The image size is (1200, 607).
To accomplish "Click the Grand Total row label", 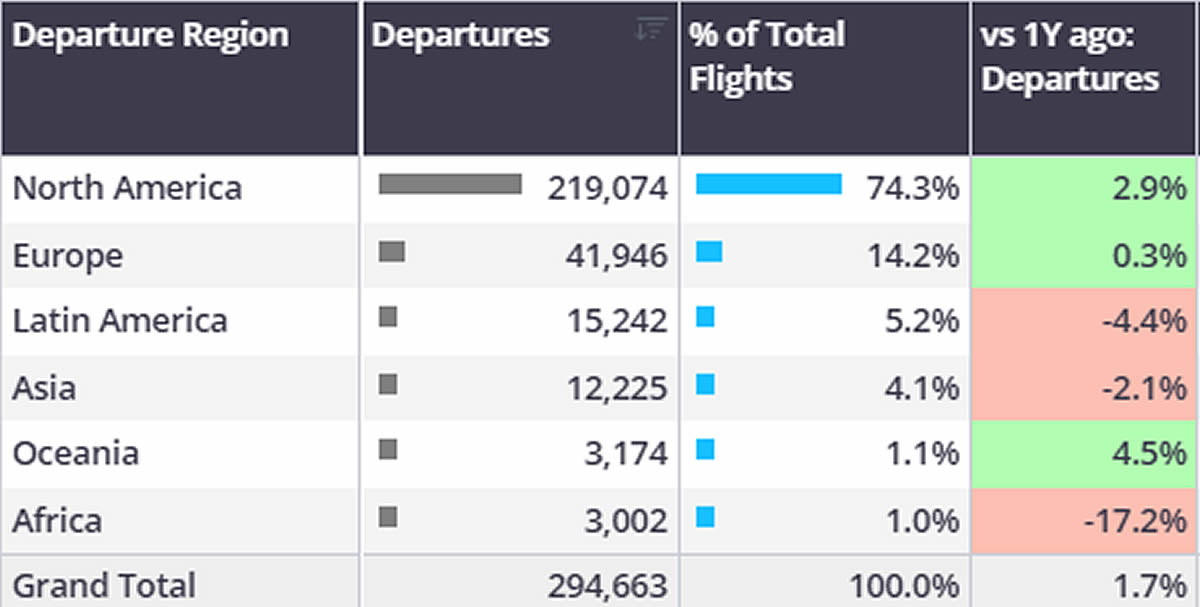I will (104, 585).
